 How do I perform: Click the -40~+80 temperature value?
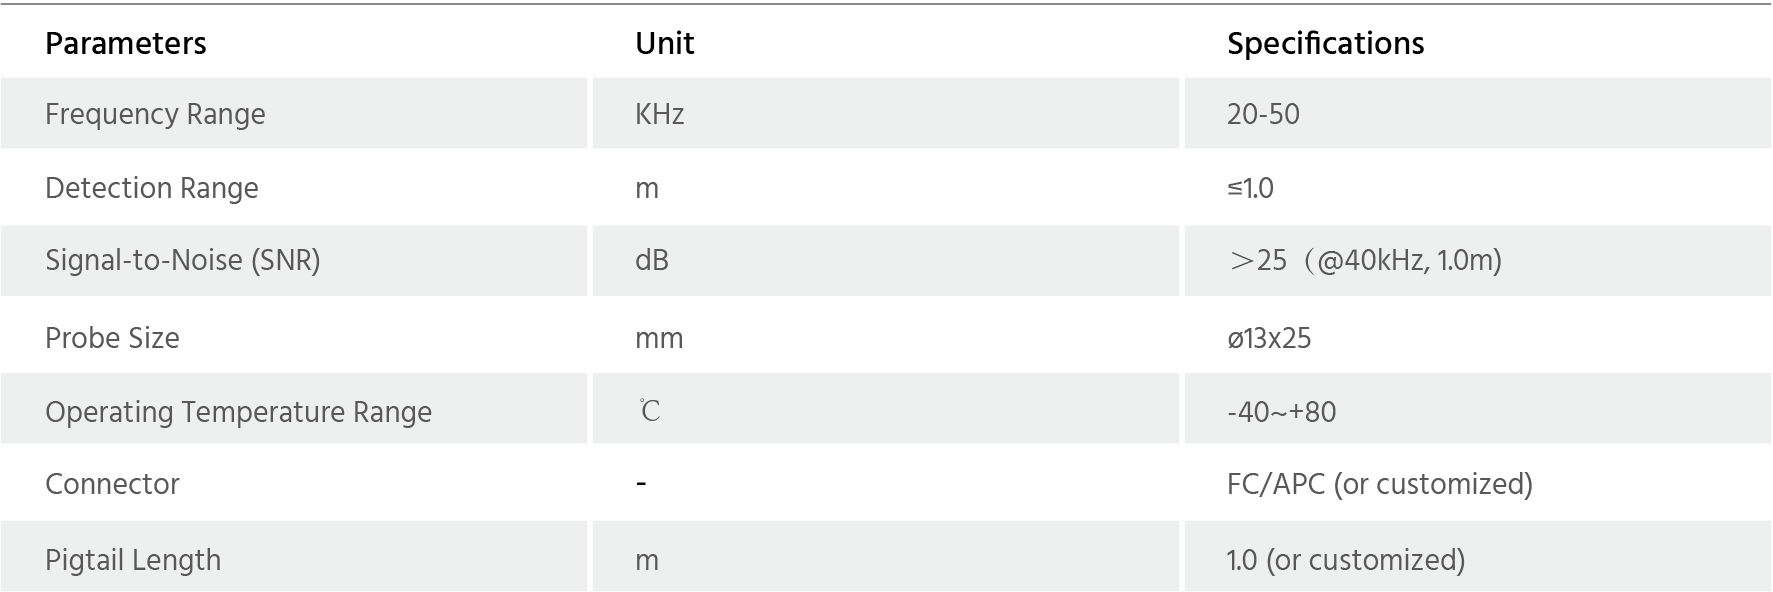pyautogui.click(x=1281, y=412)
